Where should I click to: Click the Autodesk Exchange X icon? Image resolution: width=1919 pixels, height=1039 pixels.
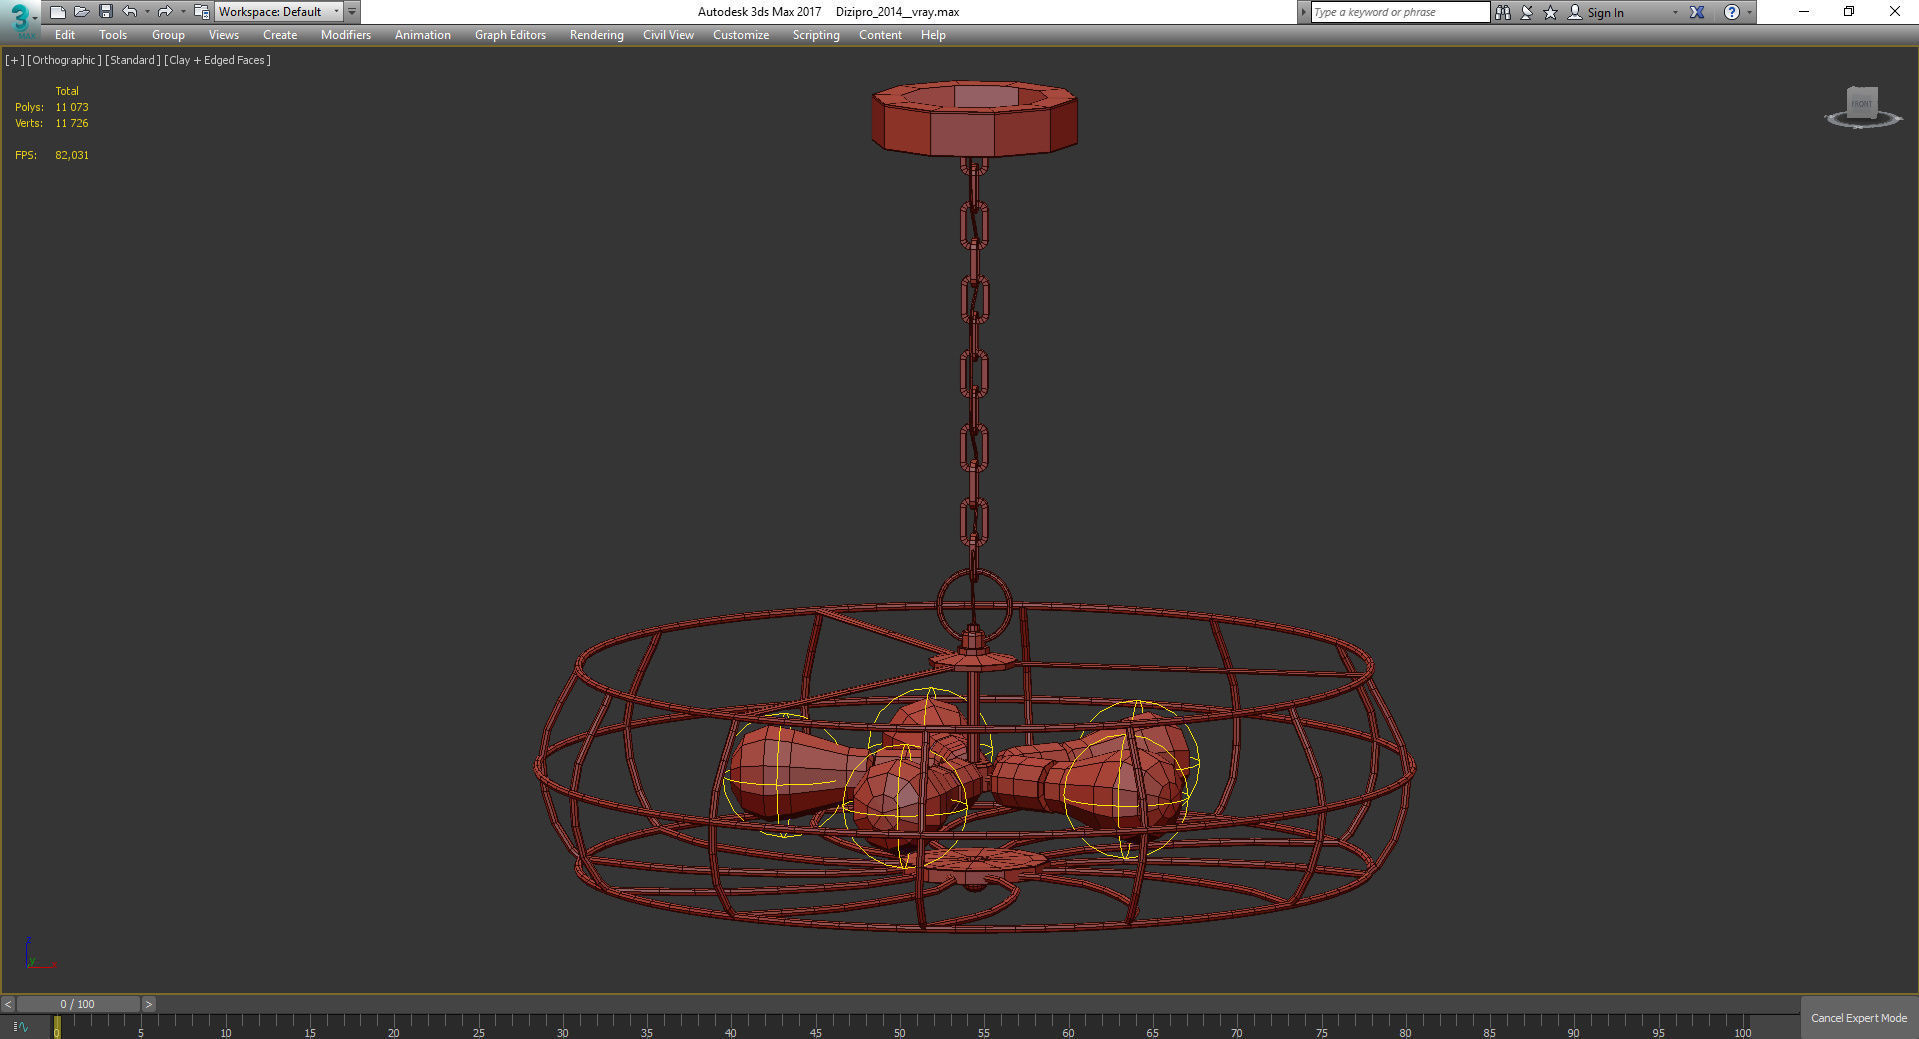pyautogui.click(x=1697, y=12)
